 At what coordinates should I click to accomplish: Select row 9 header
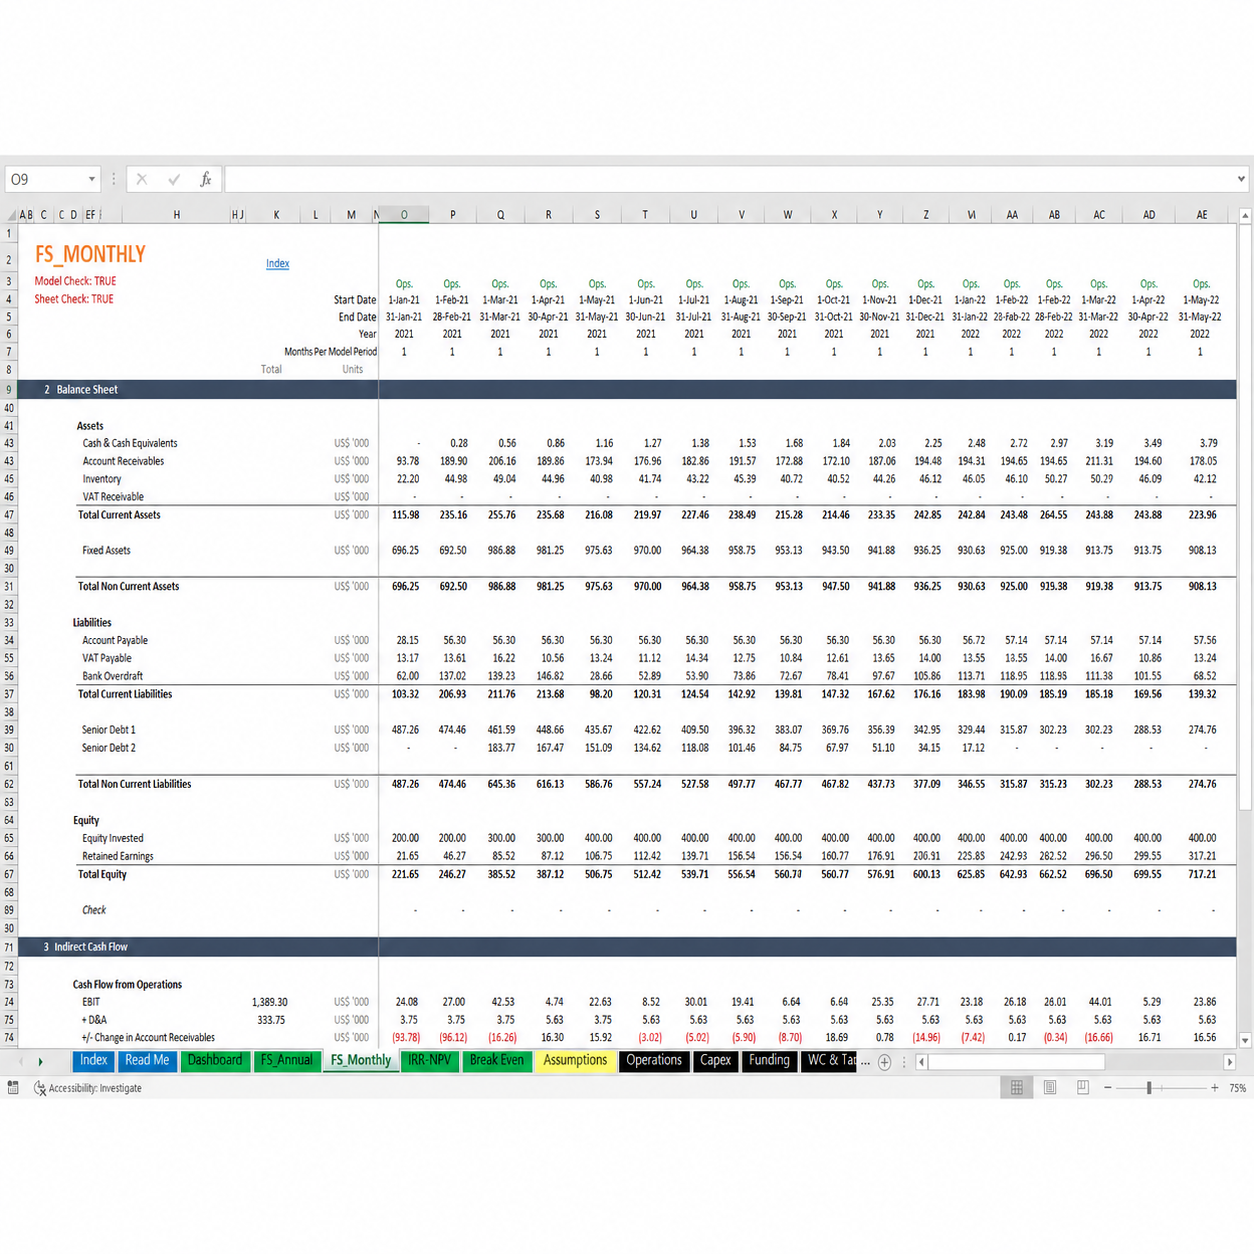9,390
